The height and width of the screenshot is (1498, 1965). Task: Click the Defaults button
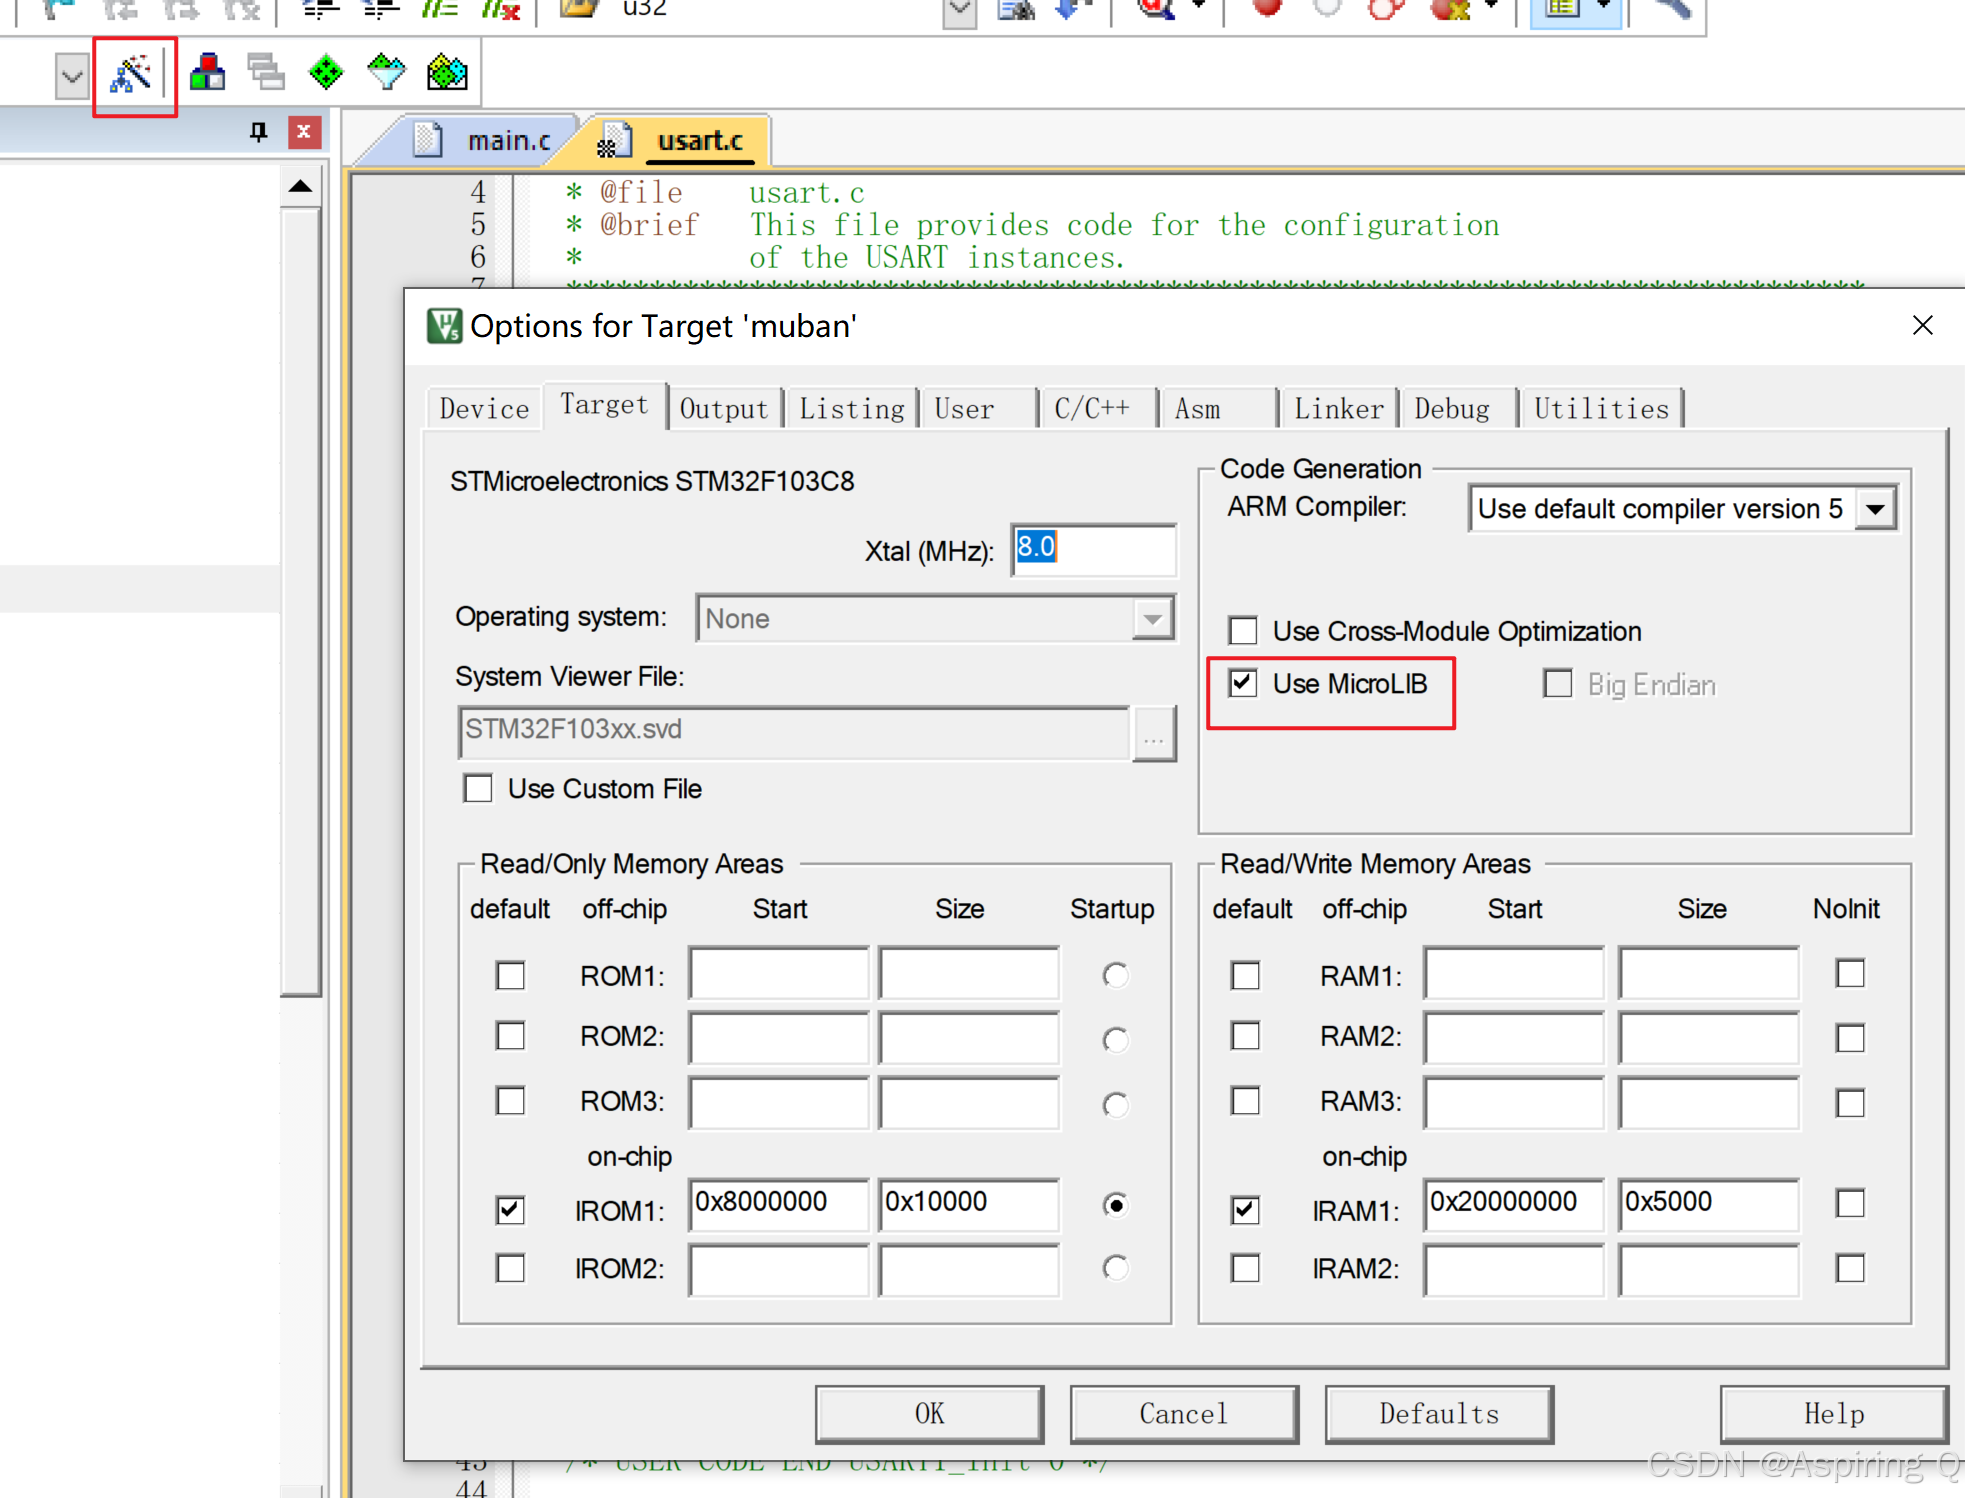(1439, 1414)
